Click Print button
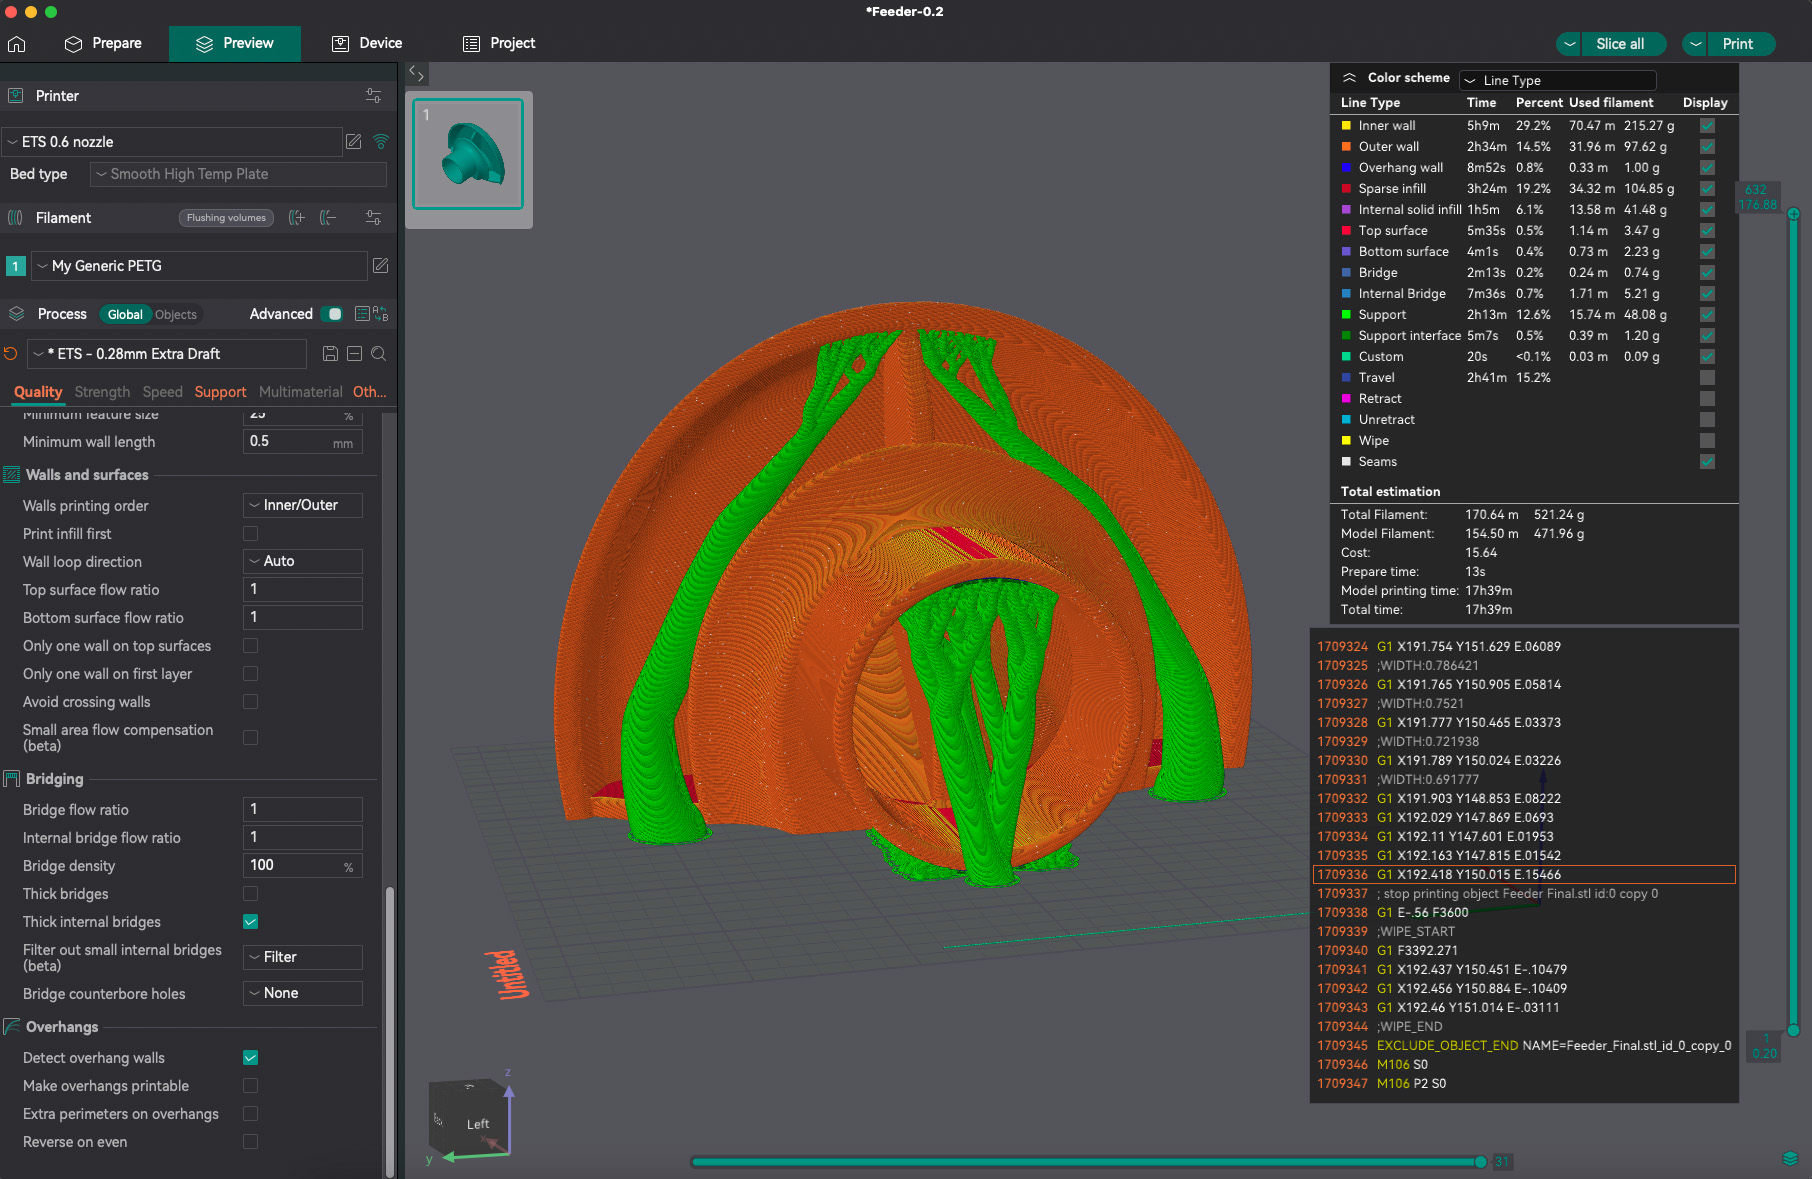The height and width of the screenshot is (1179, 1812). click(1738, 44)
